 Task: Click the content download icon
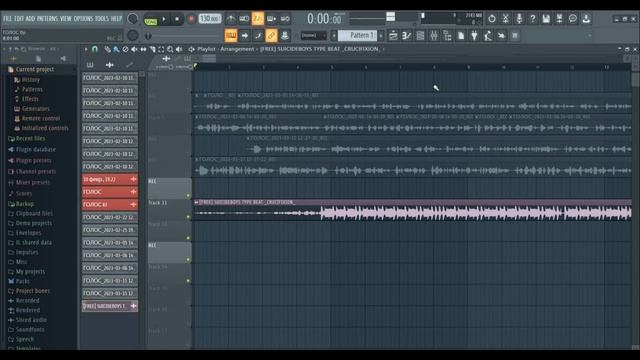pyautogui.click(x=586, y=19)
